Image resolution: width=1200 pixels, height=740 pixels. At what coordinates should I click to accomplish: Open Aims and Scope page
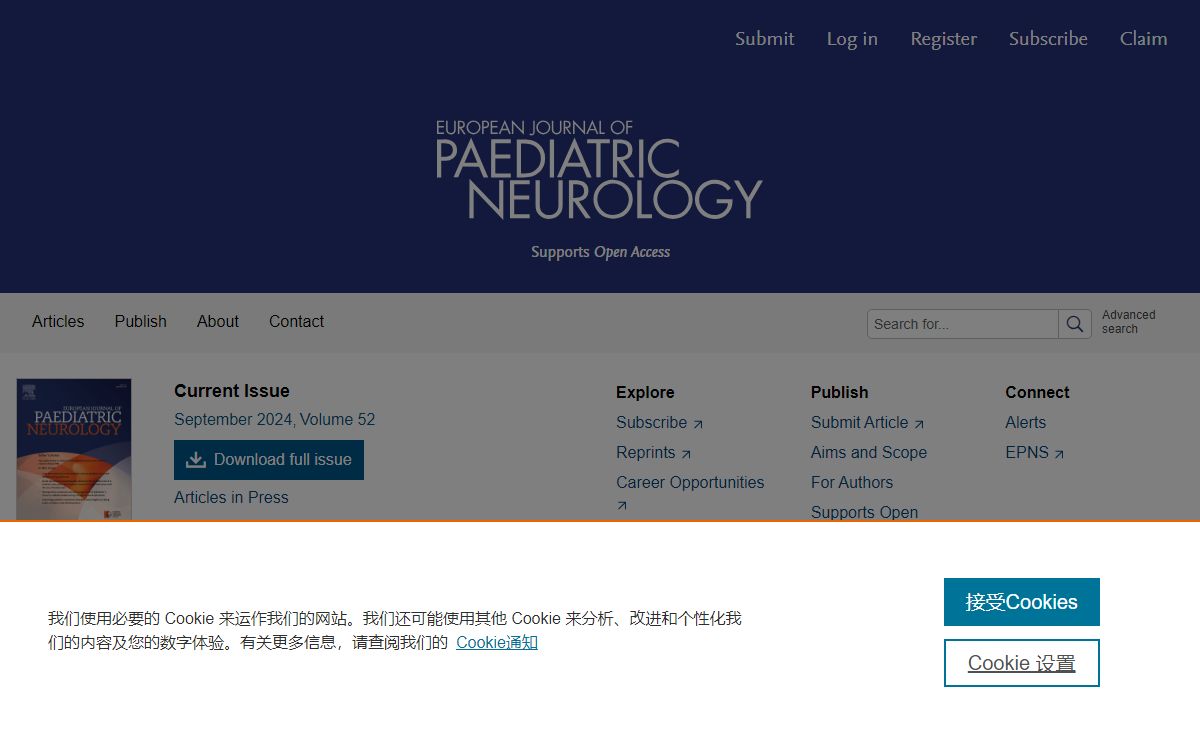coord(868,453)
